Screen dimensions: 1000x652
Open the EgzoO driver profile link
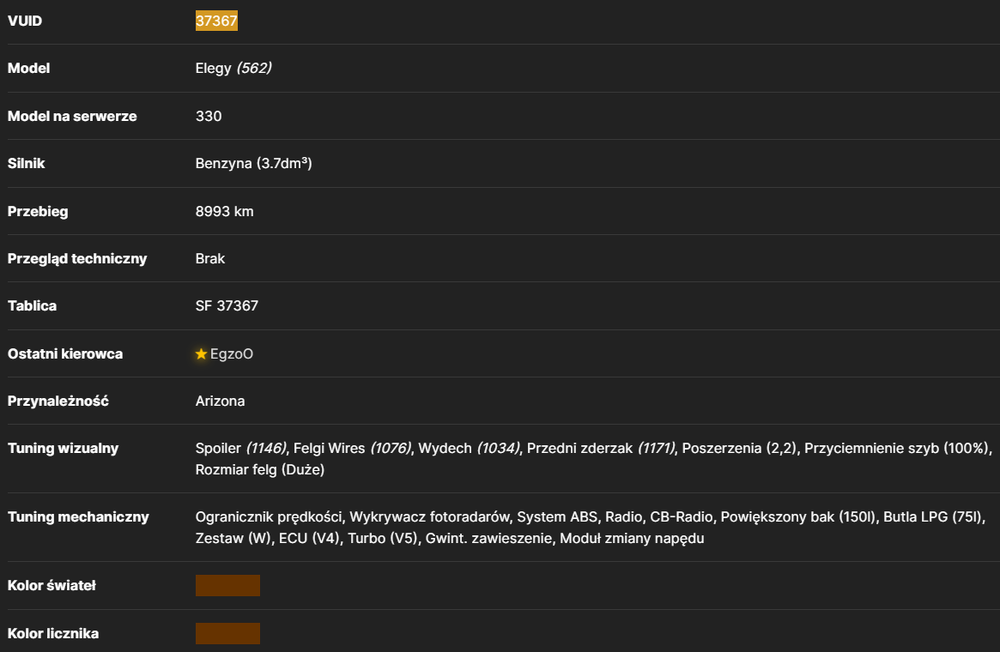pyautogui.click(x=232, y=354)
